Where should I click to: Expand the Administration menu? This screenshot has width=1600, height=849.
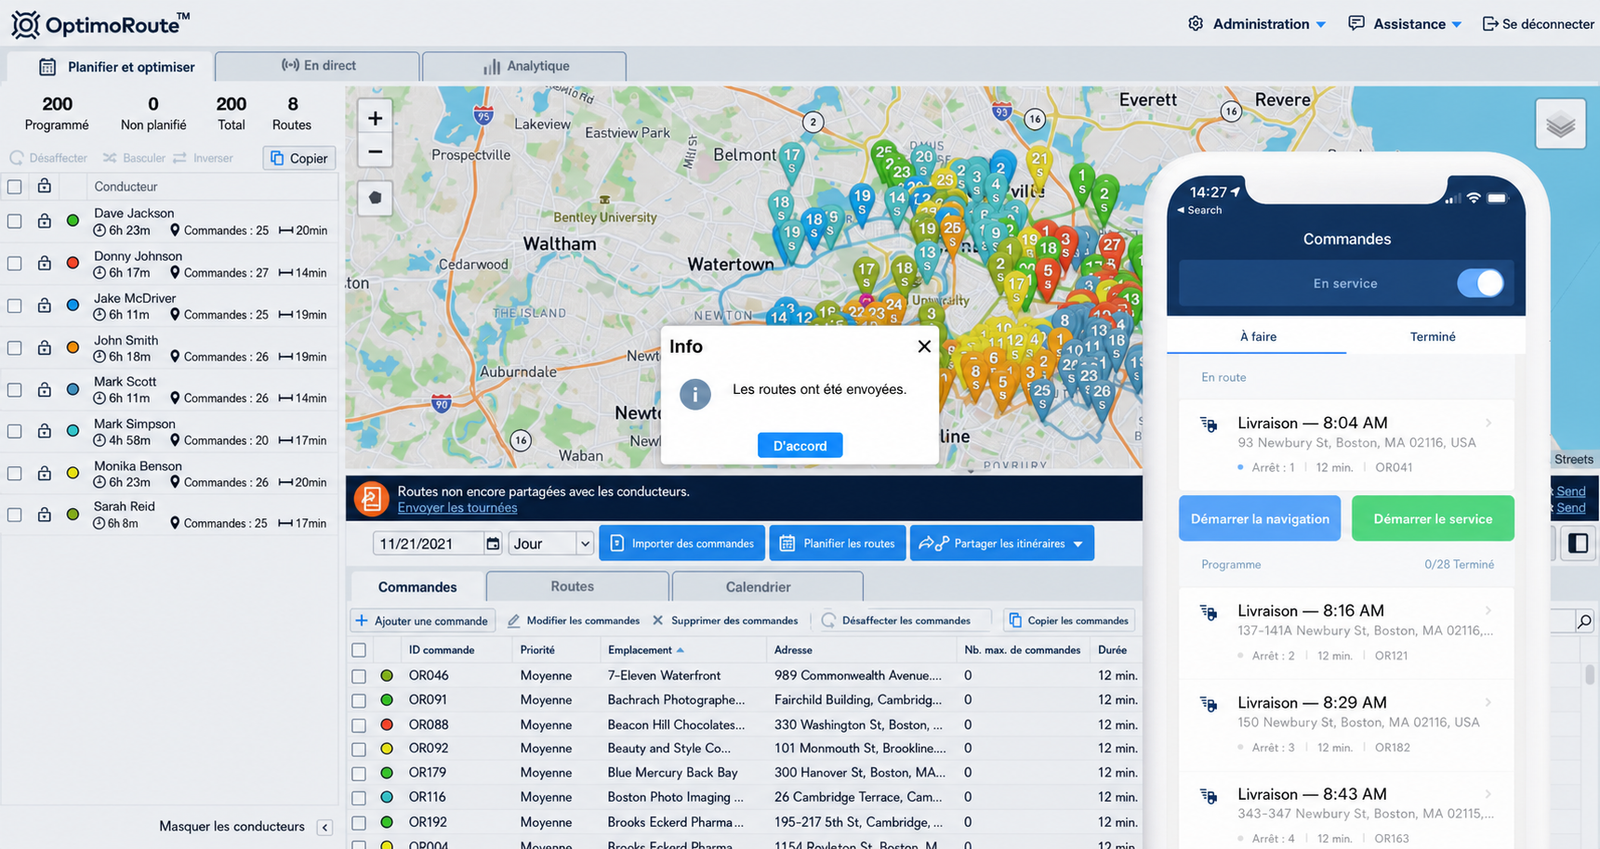point(1257,24)
